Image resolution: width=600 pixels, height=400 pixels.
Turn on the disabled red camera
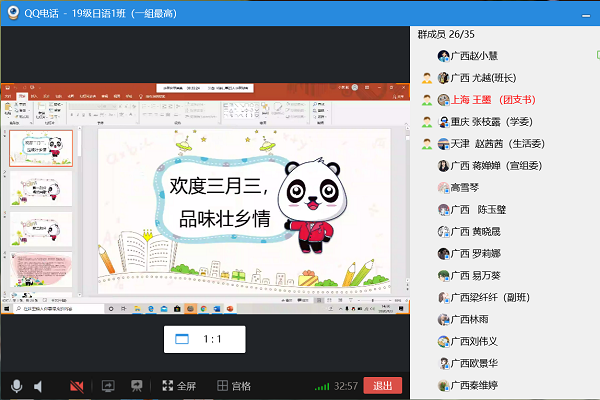[77, 386]
